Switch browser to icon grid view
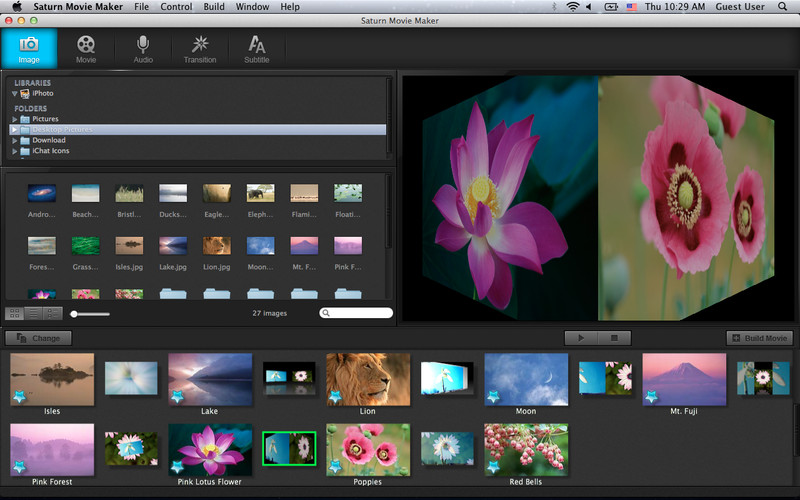Viewport: 800px width, 500px height. (x=14, y=313)
